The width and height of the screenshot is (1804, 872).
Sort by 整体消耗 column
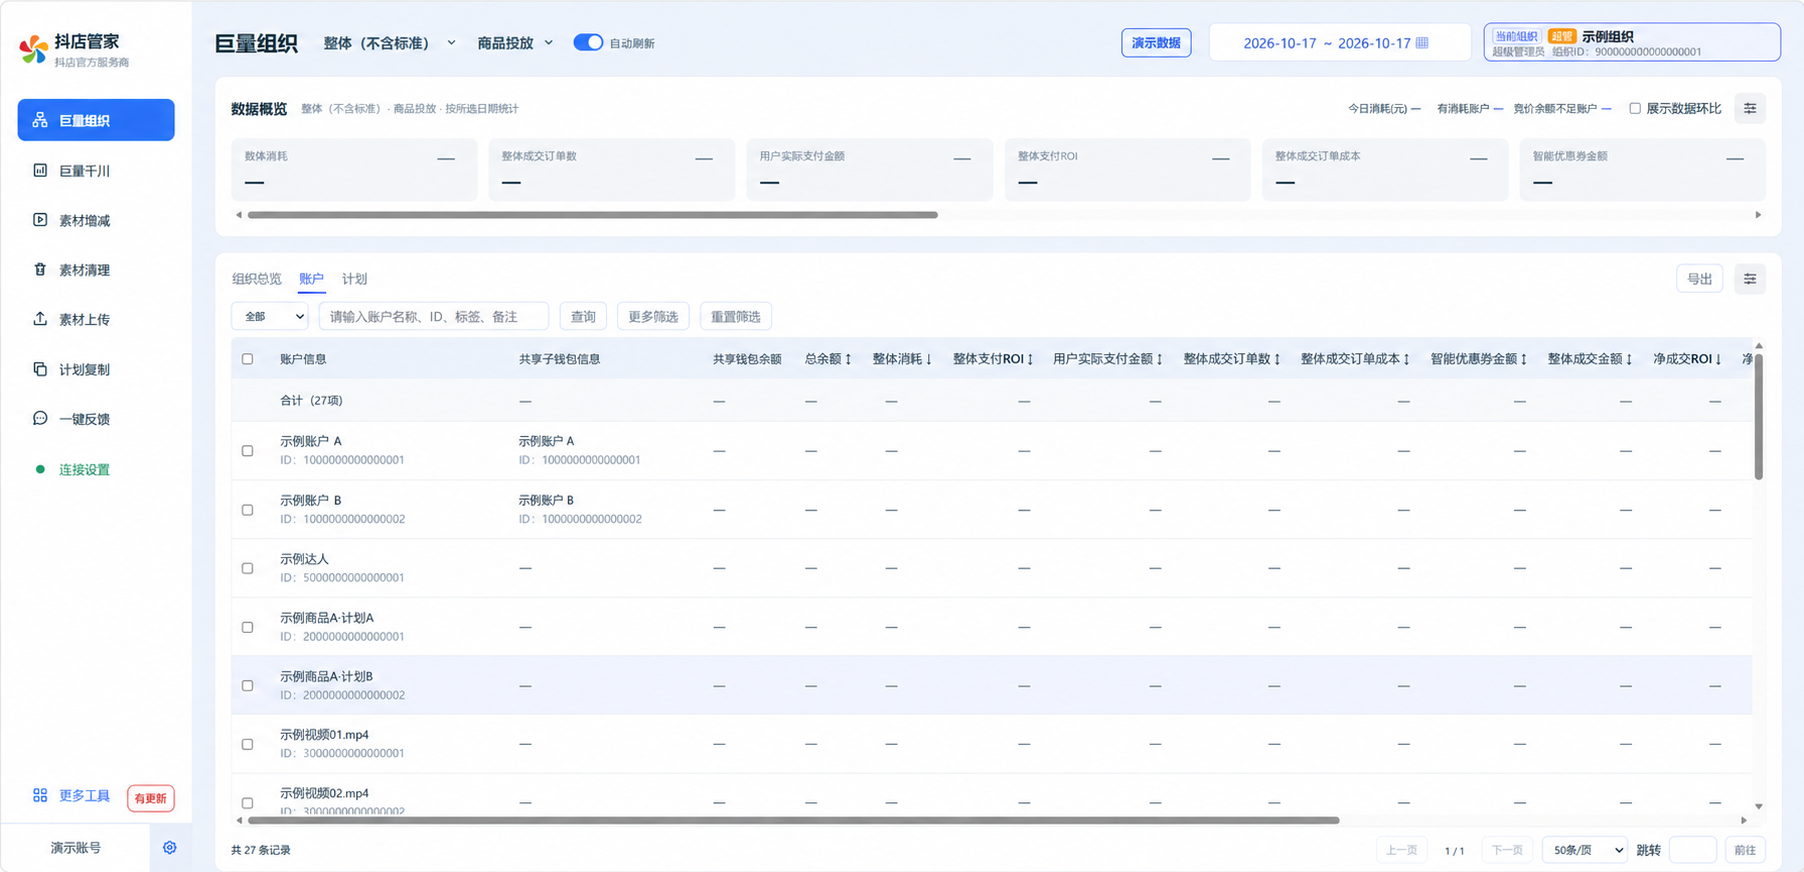[902, 359]
